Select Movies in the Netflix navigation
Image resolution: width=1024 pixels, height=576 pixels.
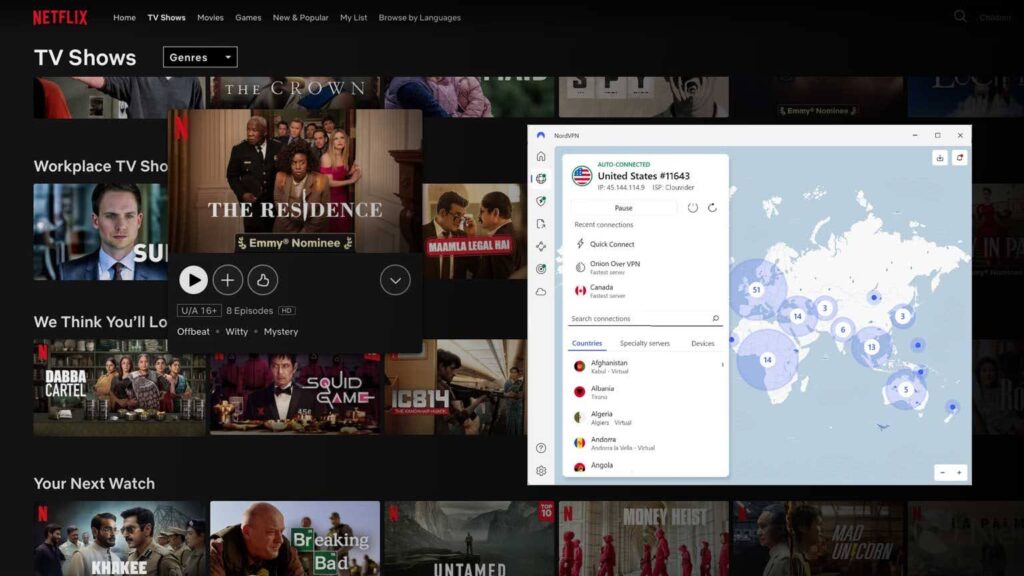pos(210,17)
